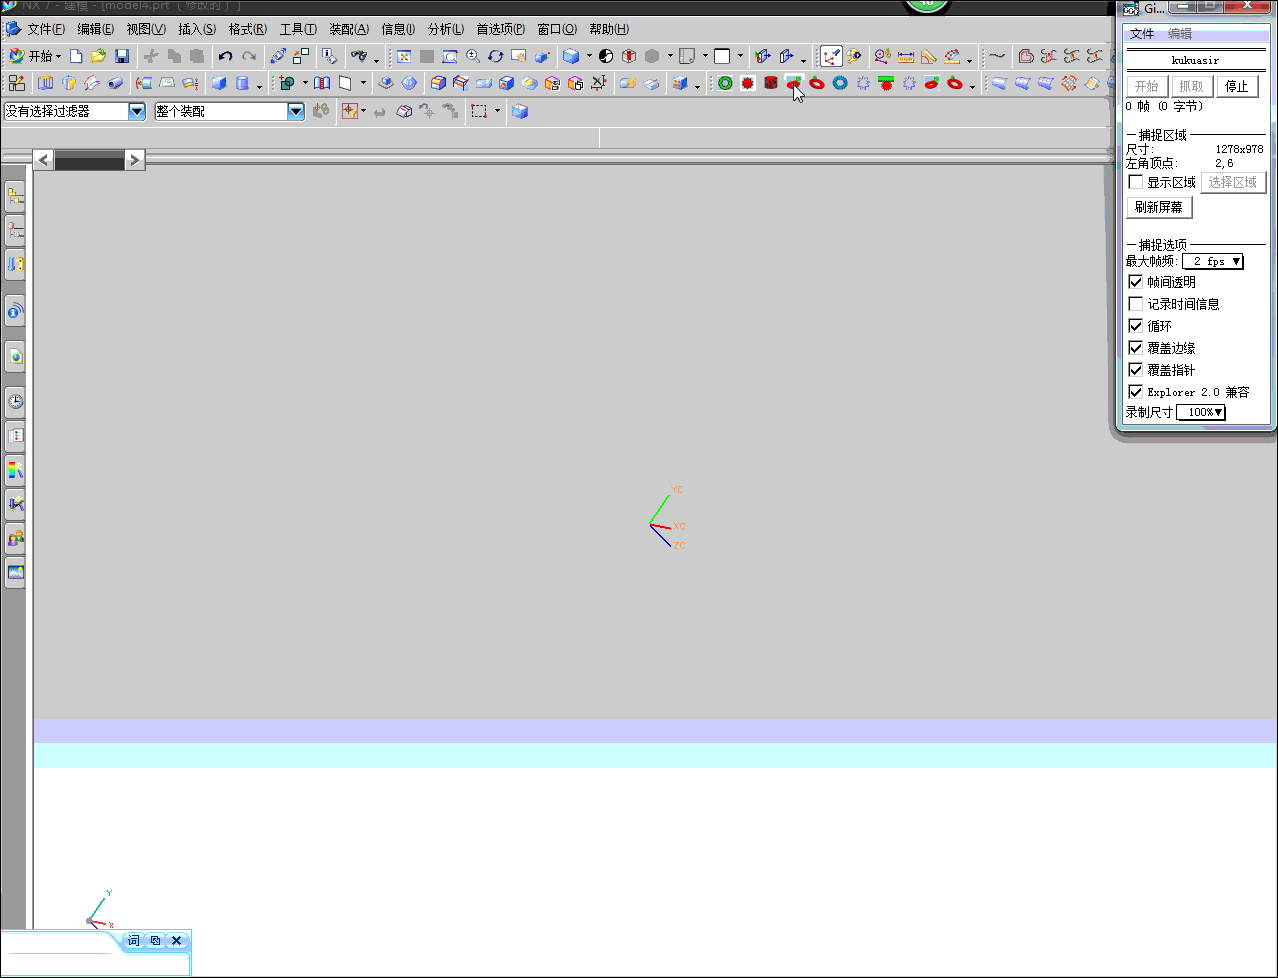
Task: Click the blue cube icon after selection rectangle
Action: pyautogui.click(x=520, y=111)
